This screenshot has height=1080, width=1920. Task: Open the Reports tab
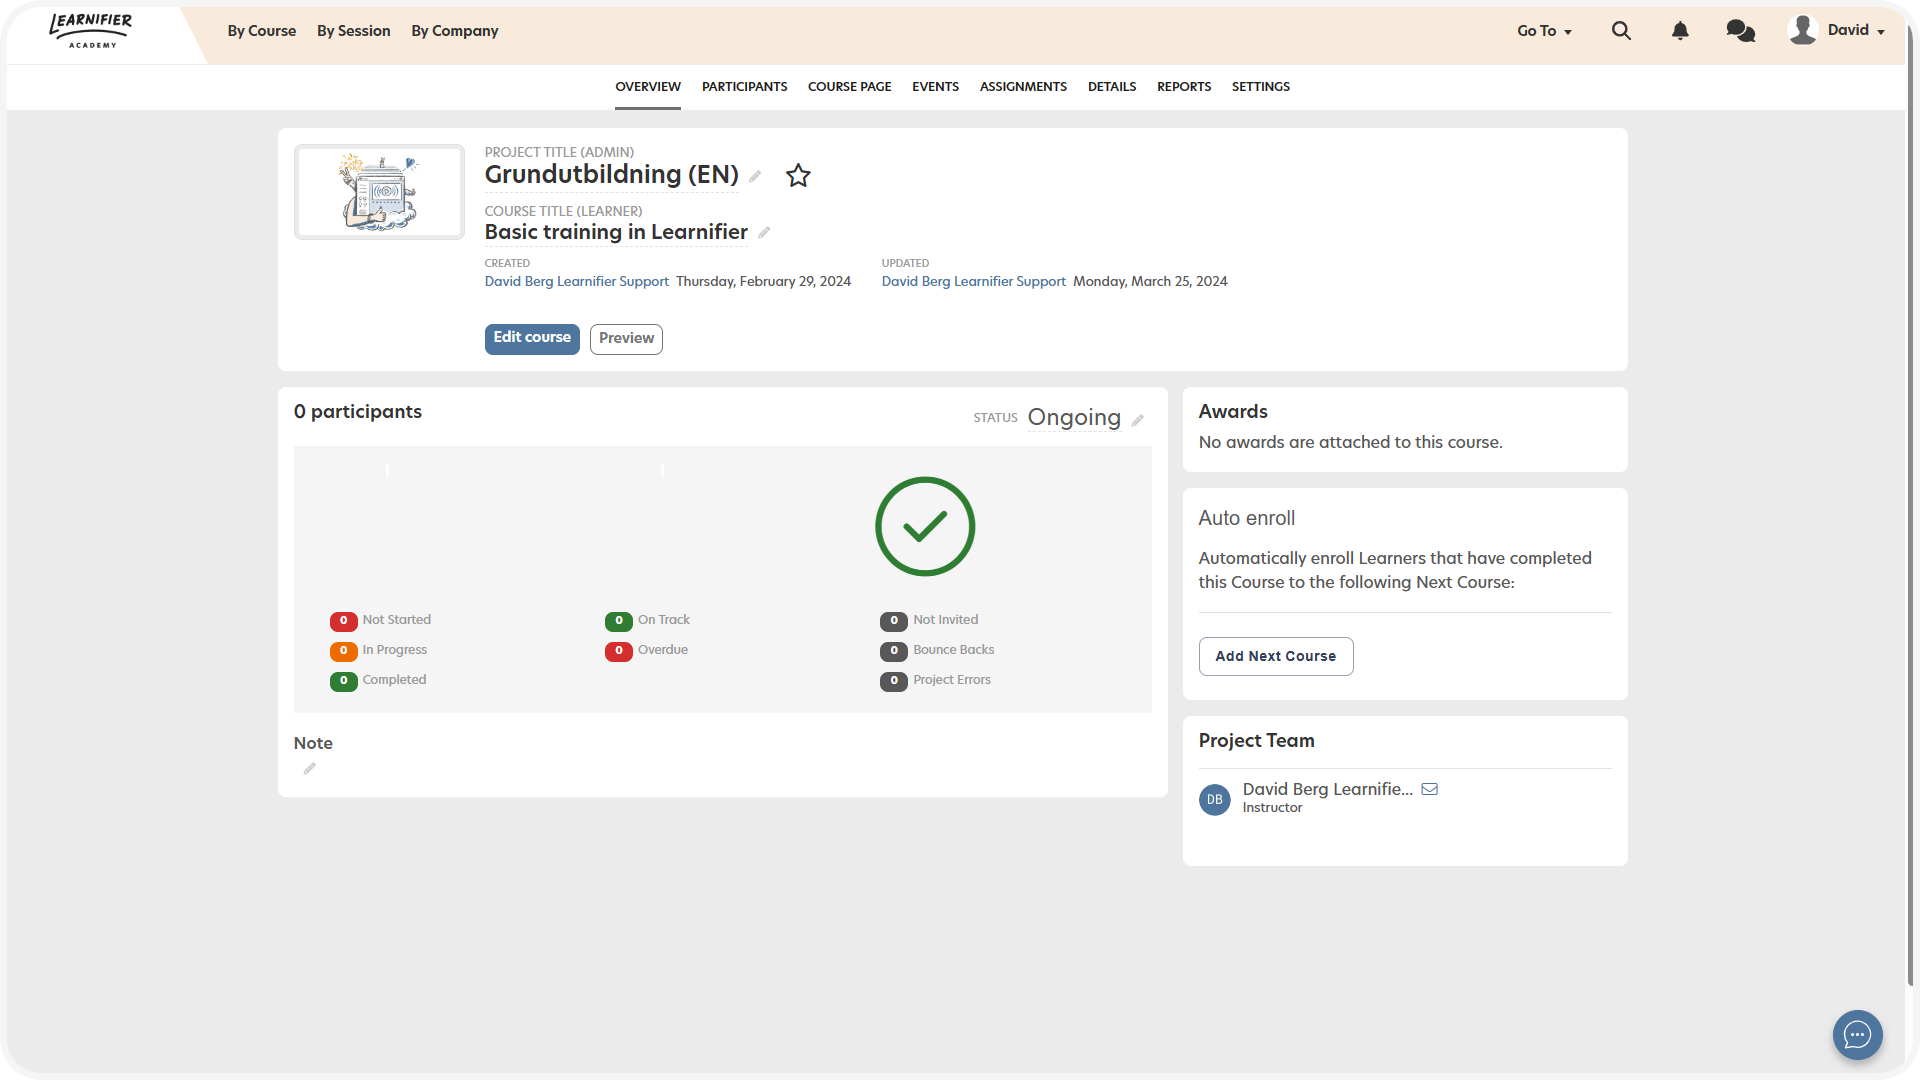click(1184, 87)
